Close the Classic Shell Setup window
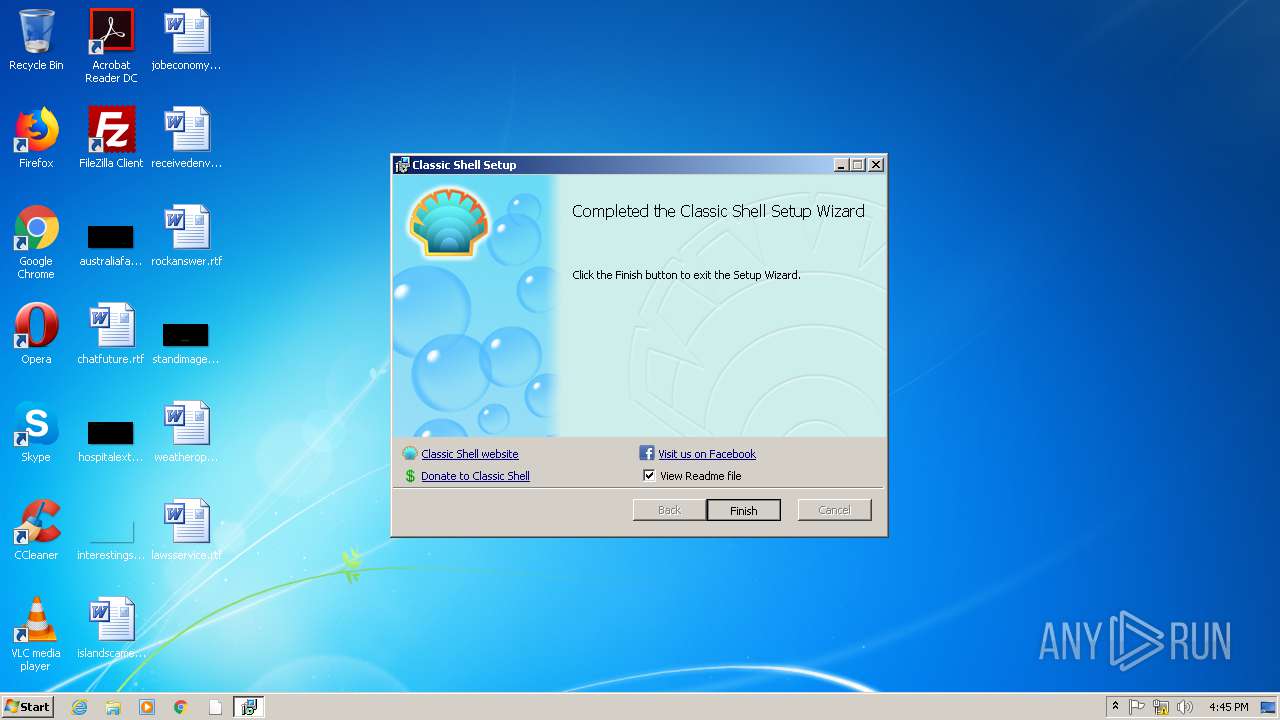 click(x=875, y=165)
